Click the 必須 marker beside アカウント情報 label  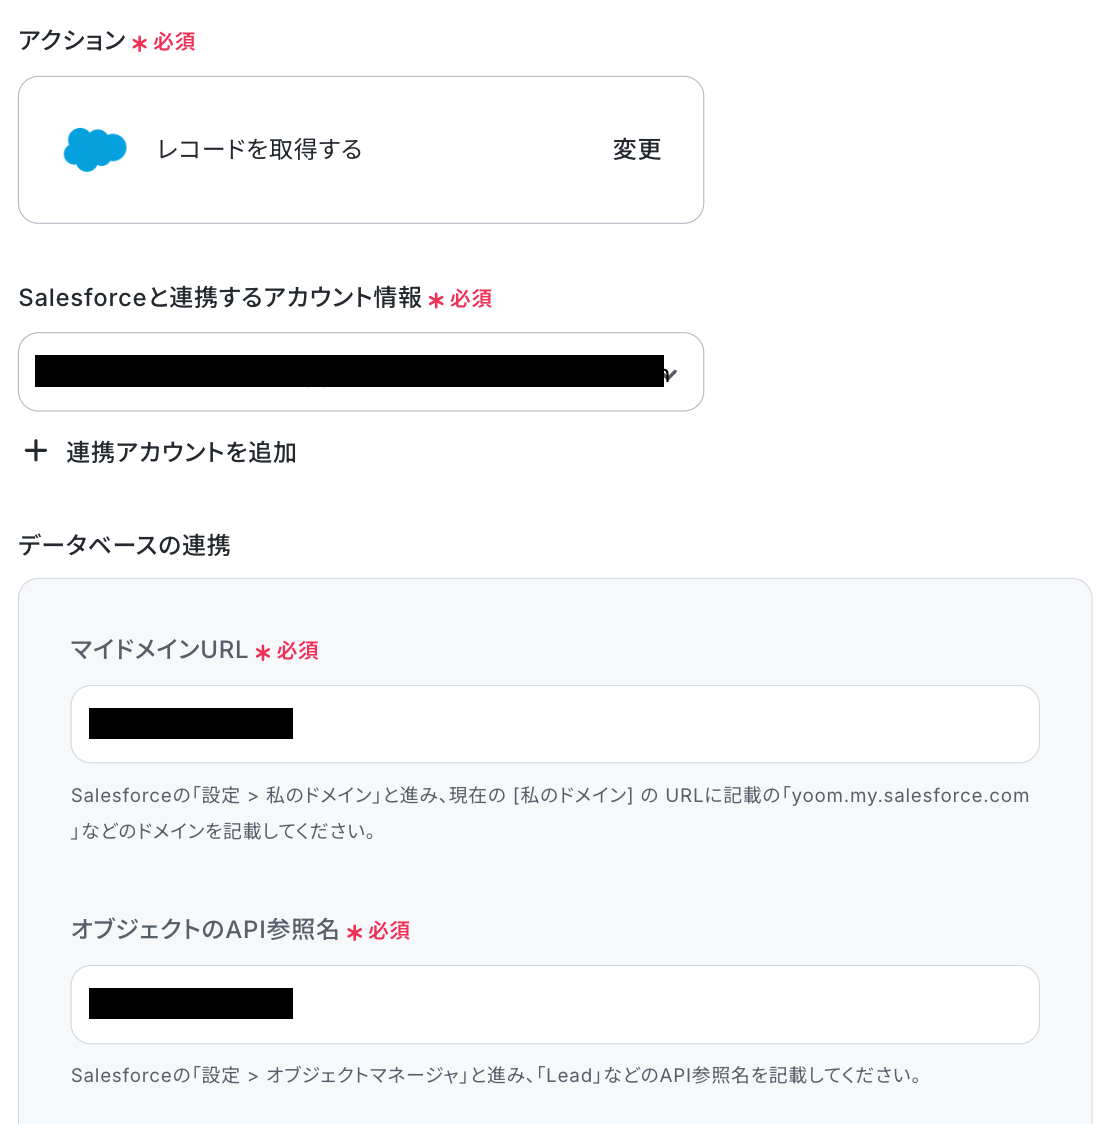click(x=471, y=299)
